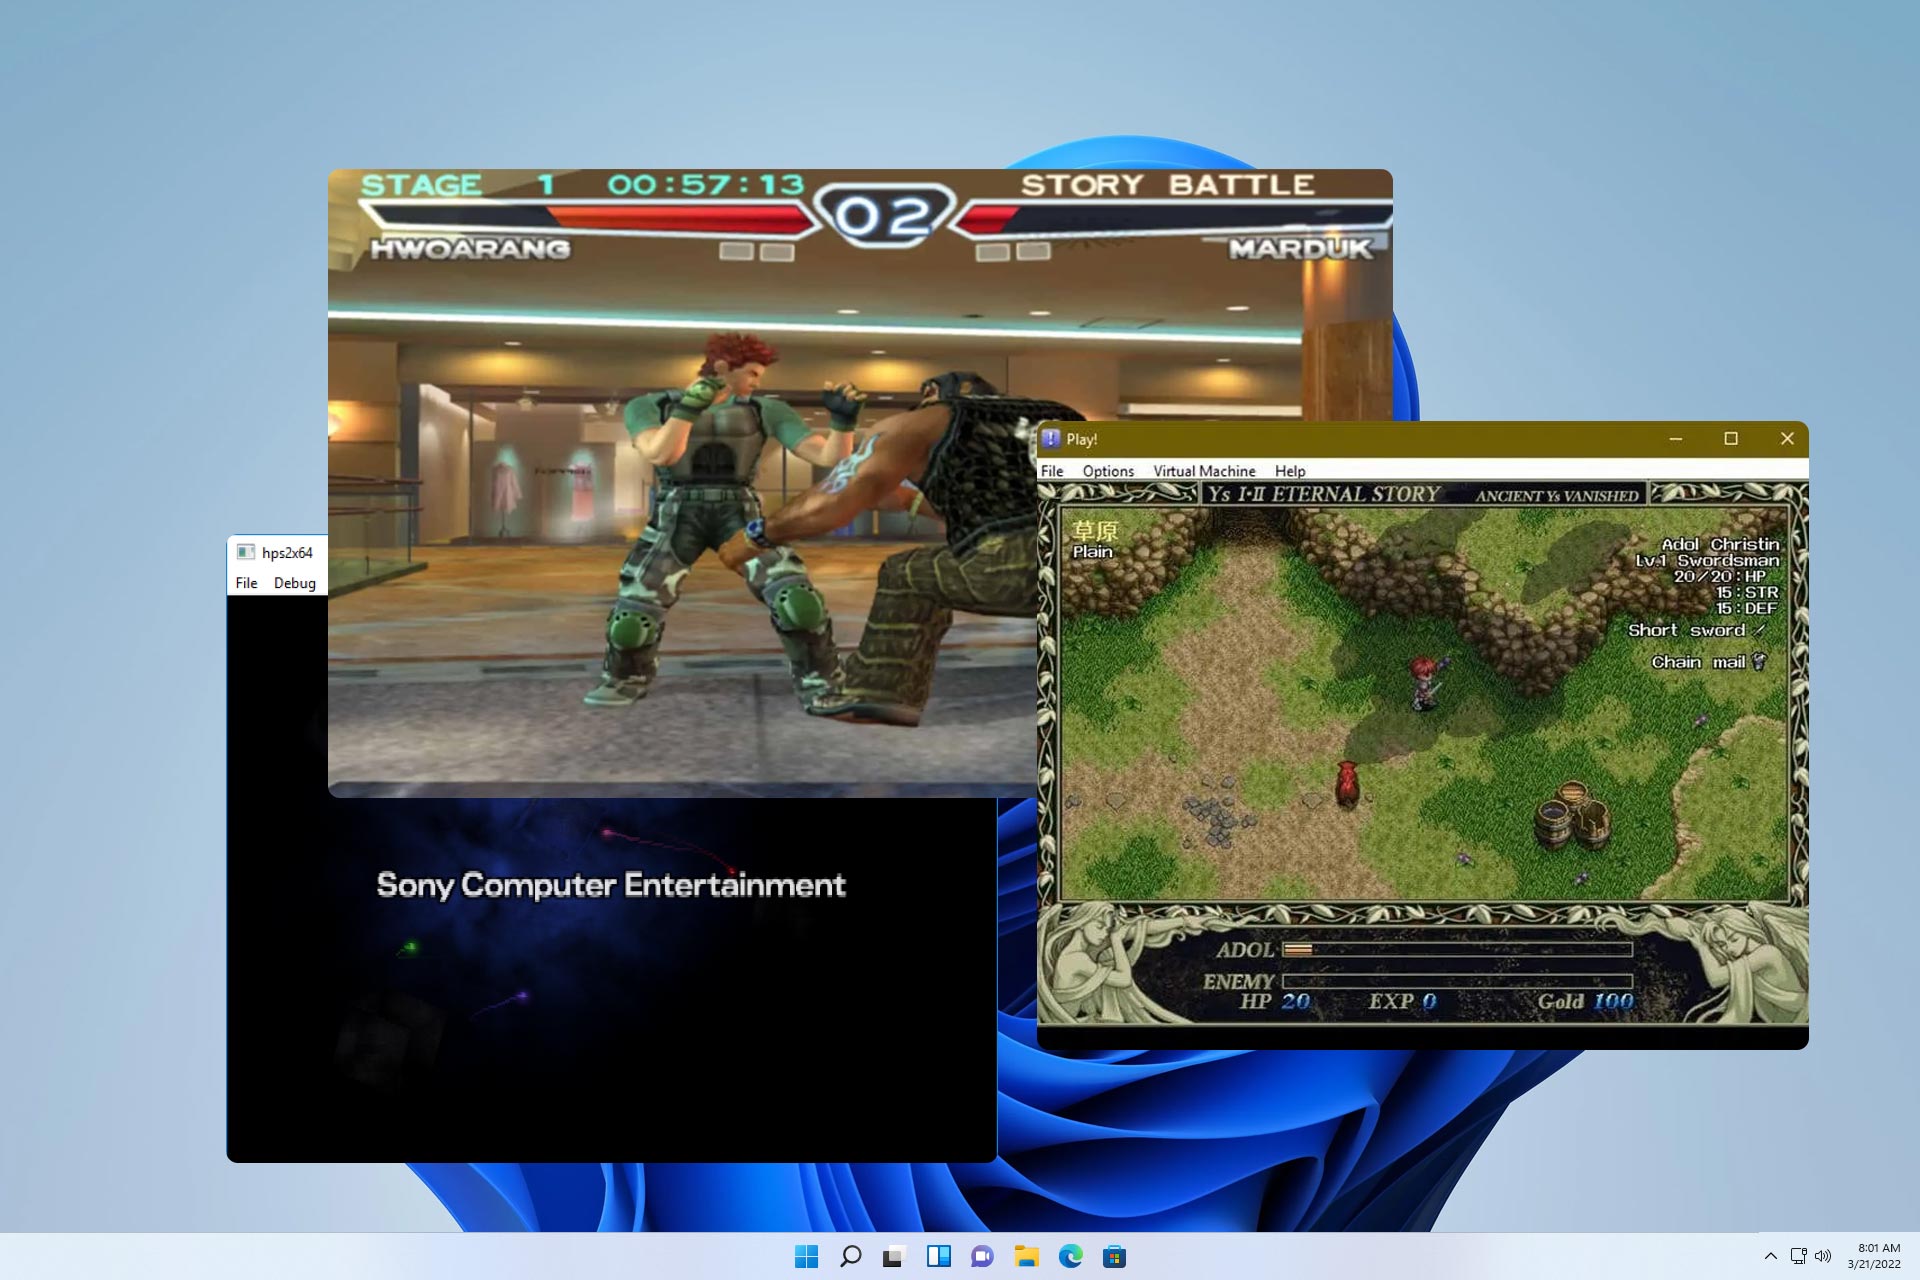1920x1280 pixels.
Task: Open the Widgets panel from taskbar
Action: pyautogui.click(x=938, y=1256)
